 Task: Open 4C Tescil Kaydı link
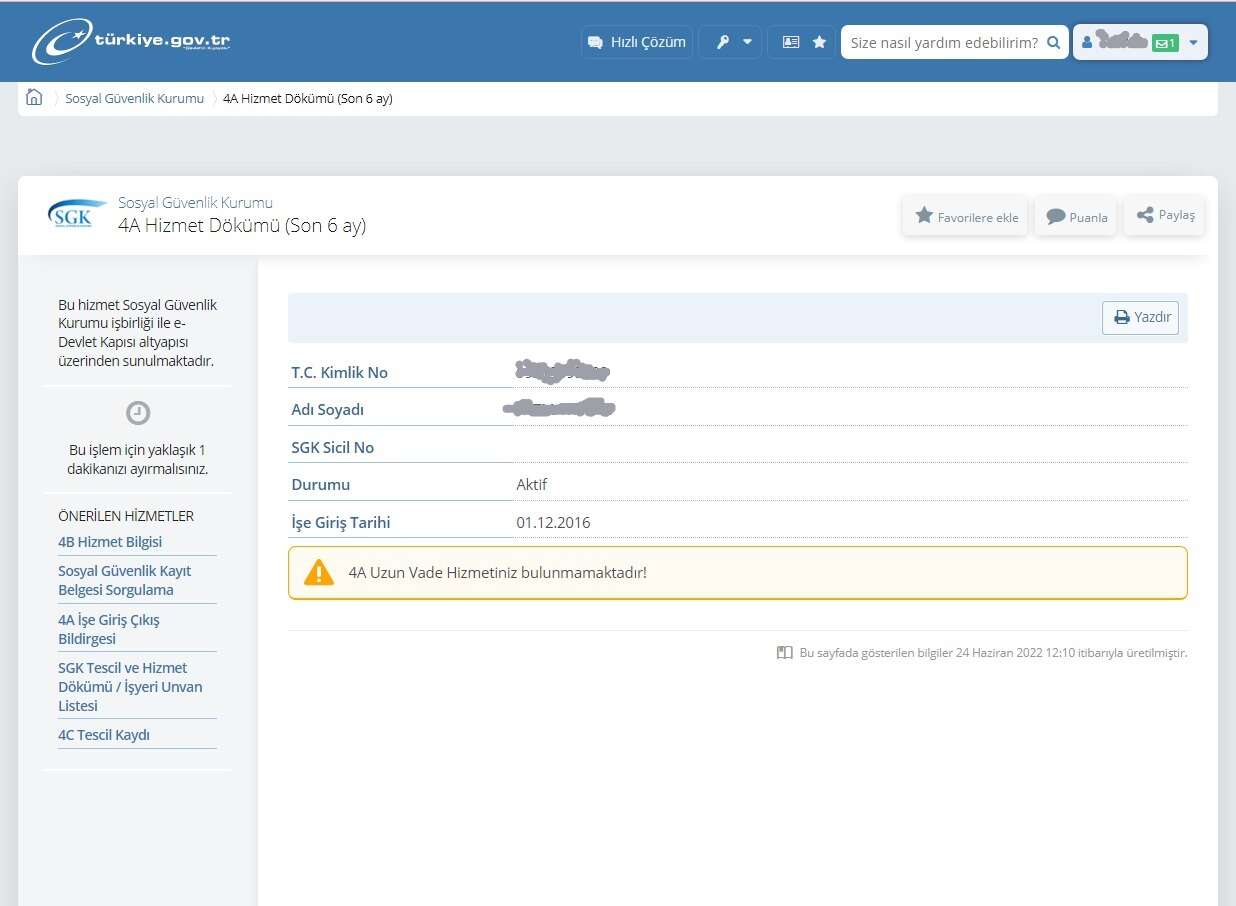(x=104, y=735)
